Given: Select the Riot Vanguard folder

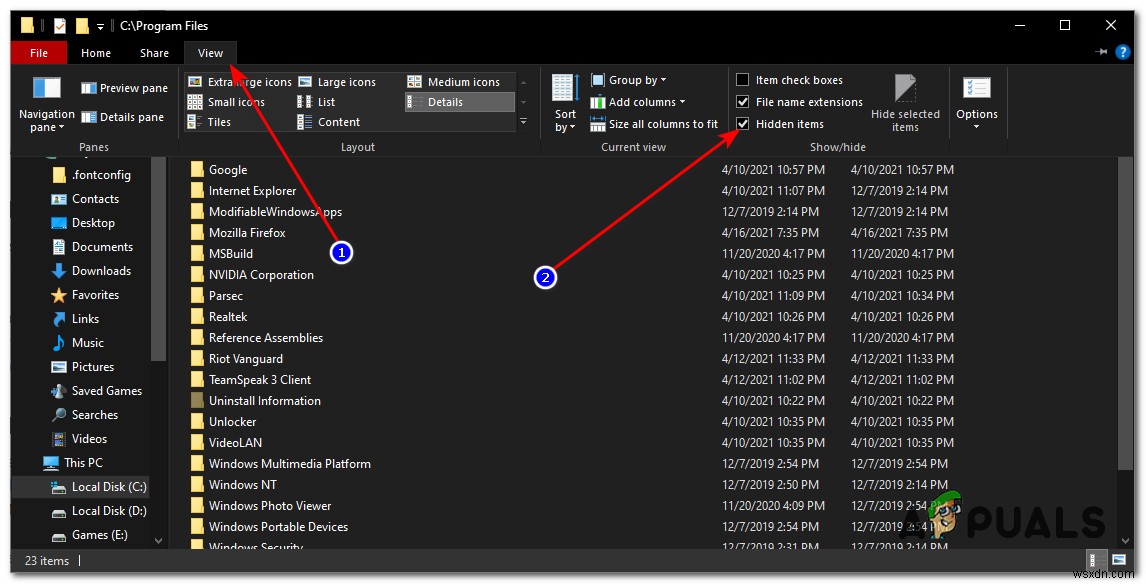Looking at the screenshot, I should click(236, 359).
